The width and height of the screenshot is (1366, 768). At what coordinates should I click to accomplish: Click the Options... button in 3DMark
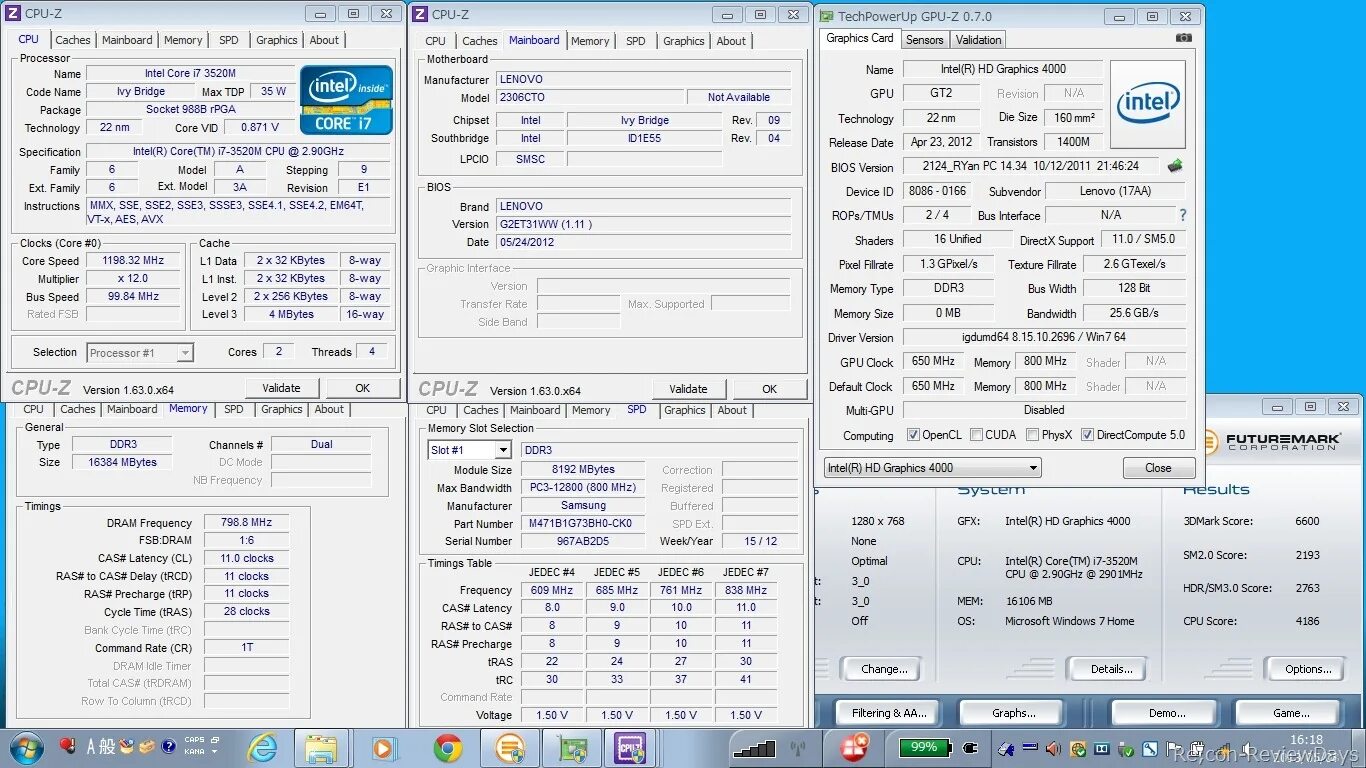[x=1308, y=669]
